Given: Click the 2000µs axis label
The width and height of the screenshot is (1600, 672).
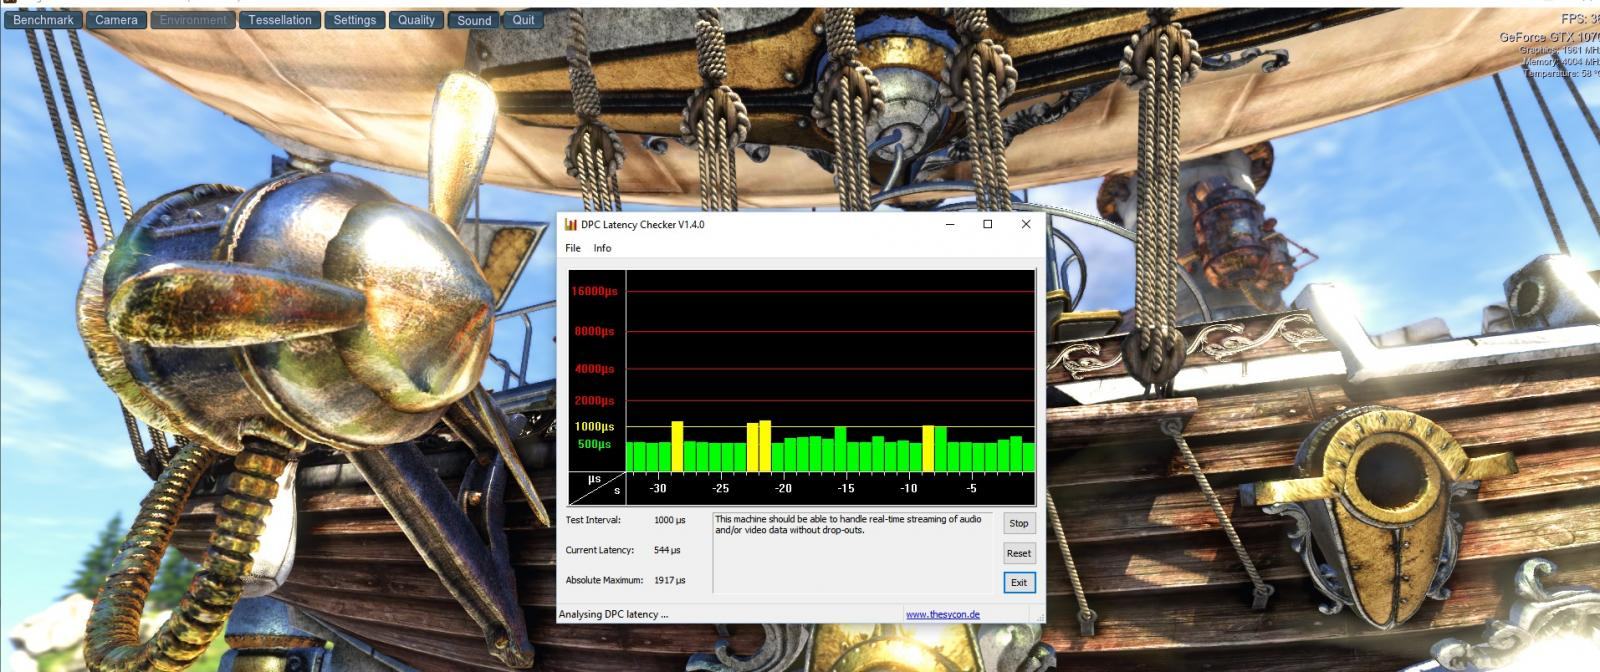Looking at the screenshot, I should [594, 400].
